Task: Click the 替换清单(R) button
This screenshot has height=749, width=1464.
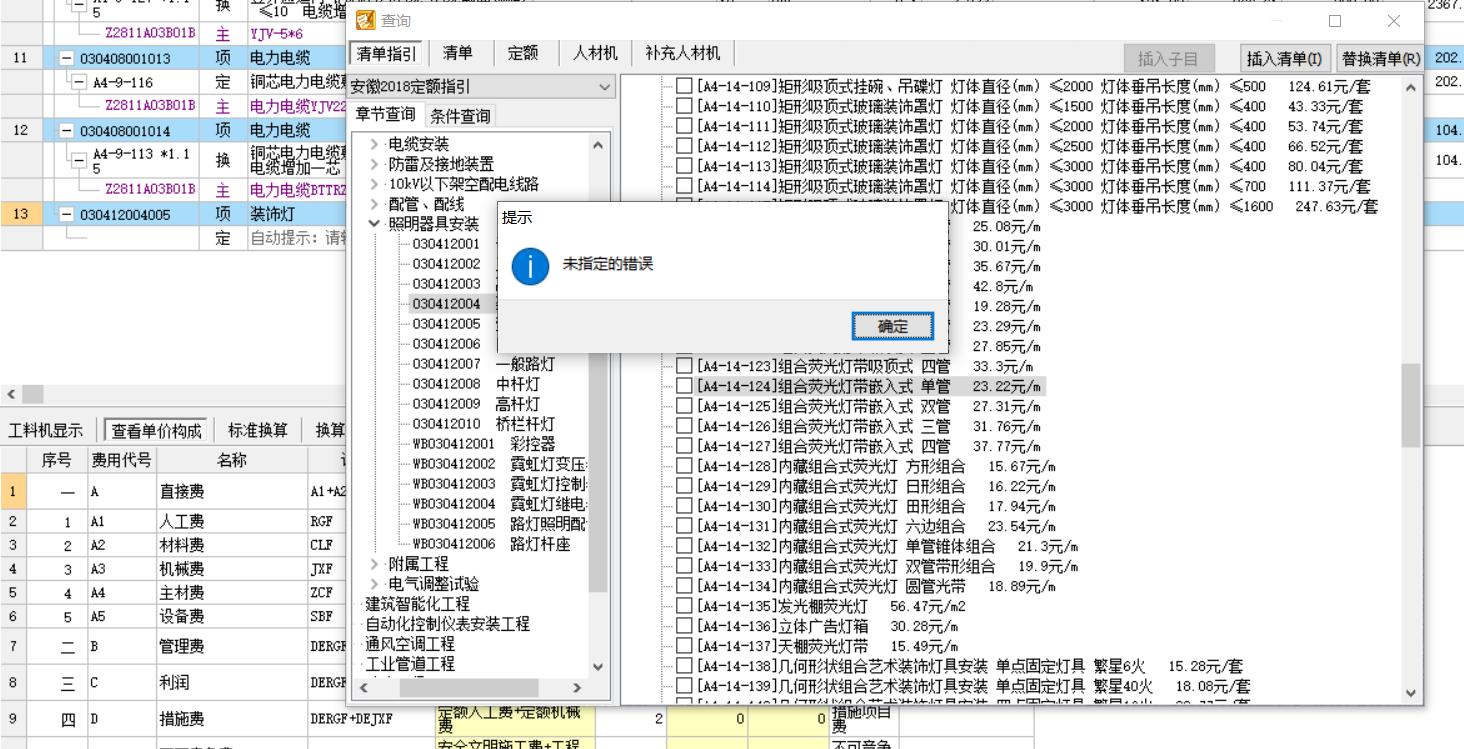Action: 1381,58
